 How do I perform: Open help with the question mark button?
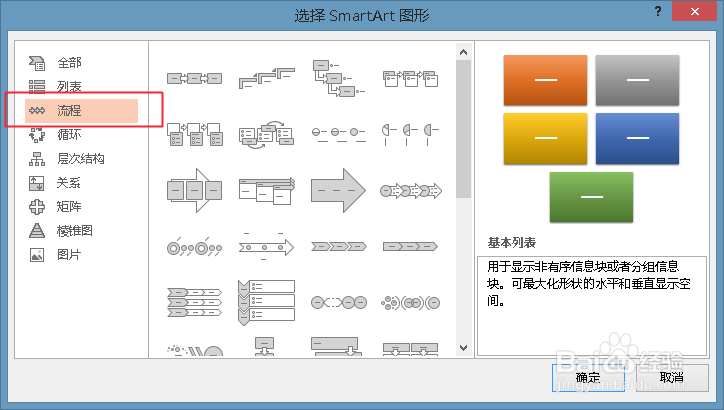click(658, 11)
